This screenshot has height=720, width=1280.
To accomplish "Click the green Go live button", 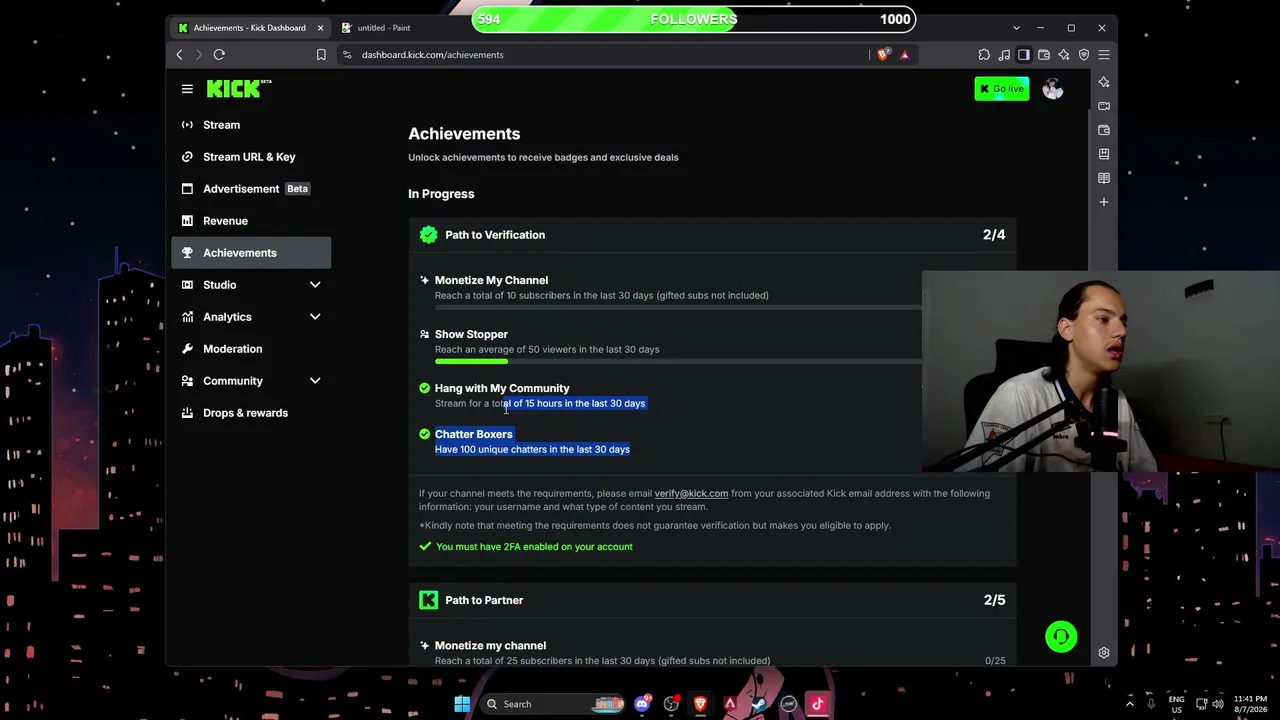I will click(x=1002, y=89).
